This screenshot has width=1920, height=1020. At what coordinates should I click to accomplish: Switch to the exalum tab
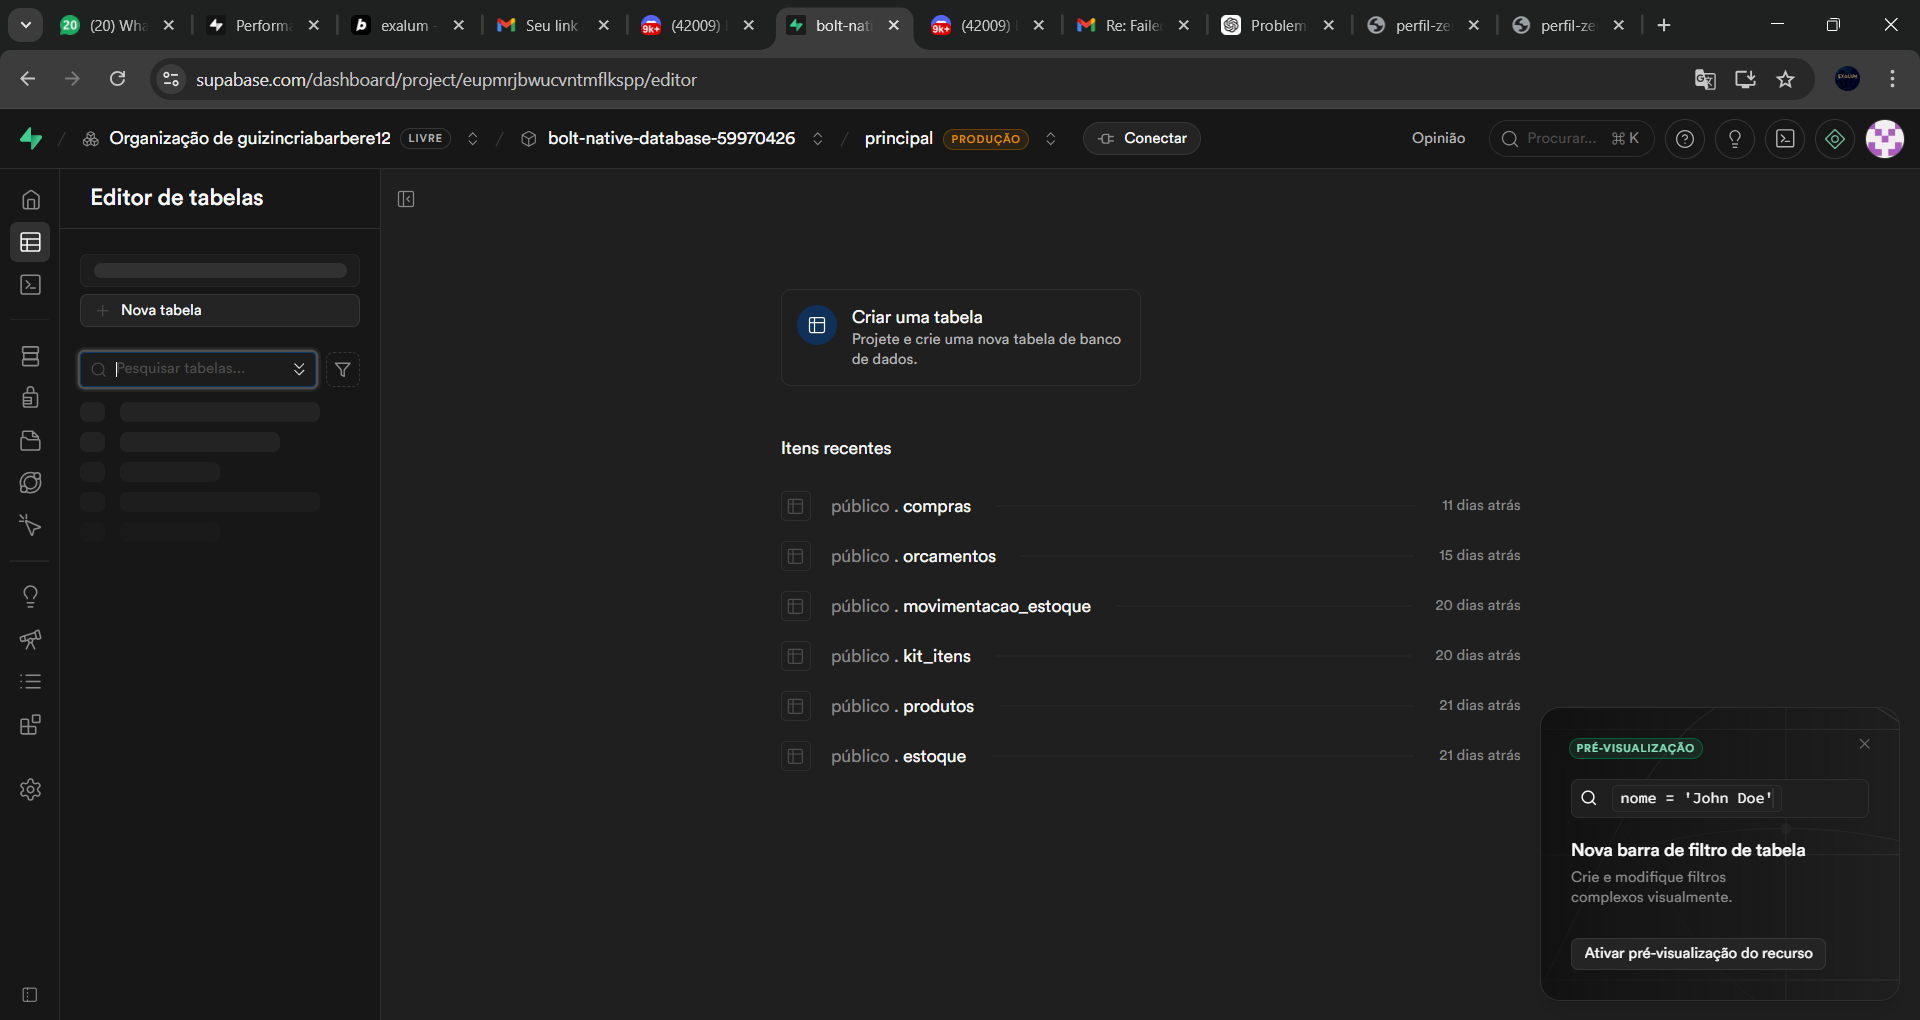click(408, 25)
